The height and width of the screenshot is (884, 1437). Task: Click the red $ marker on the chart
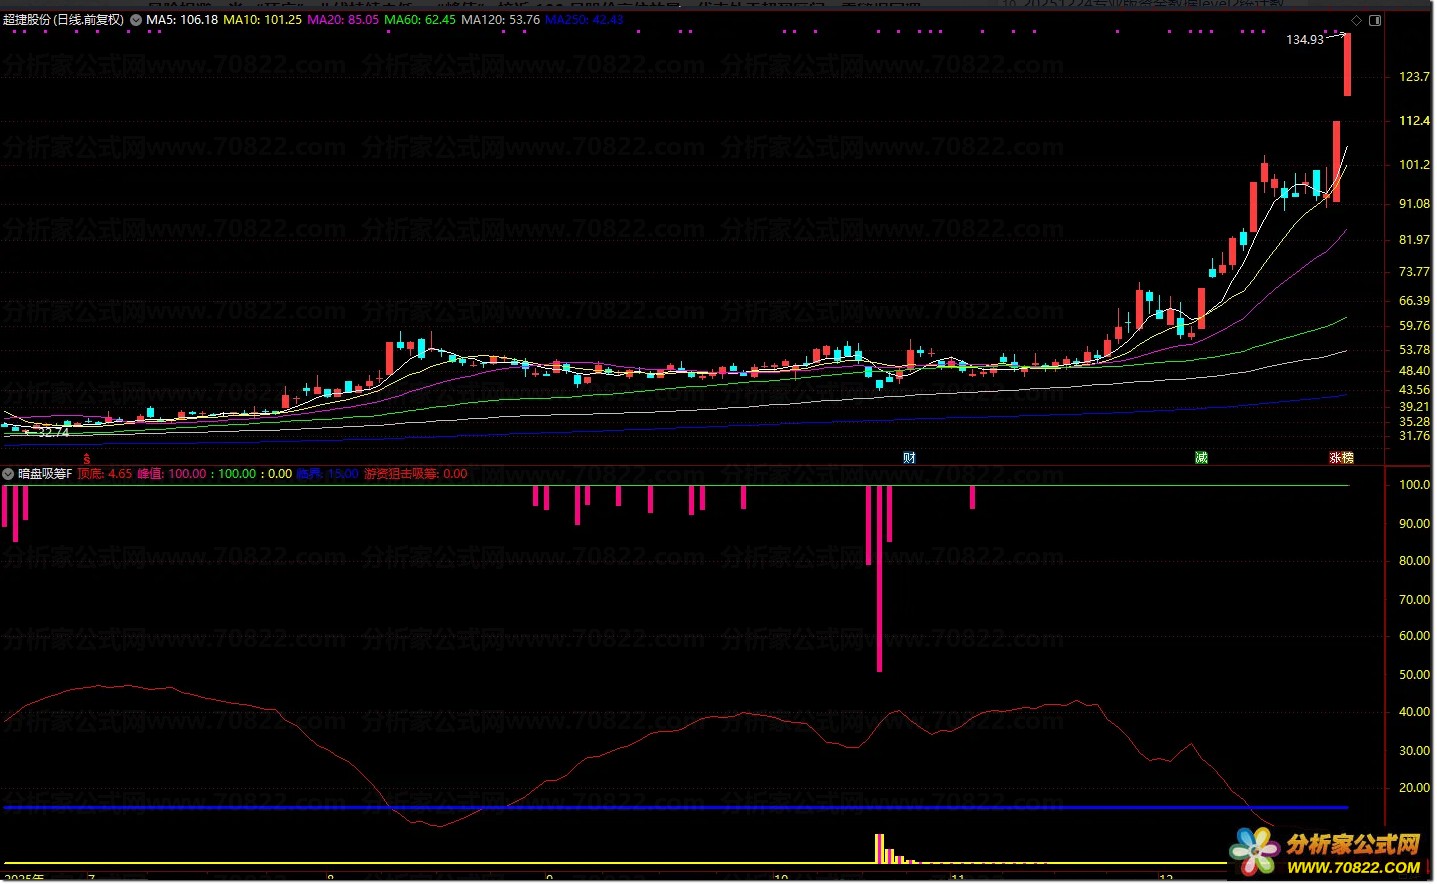point(87,459)
